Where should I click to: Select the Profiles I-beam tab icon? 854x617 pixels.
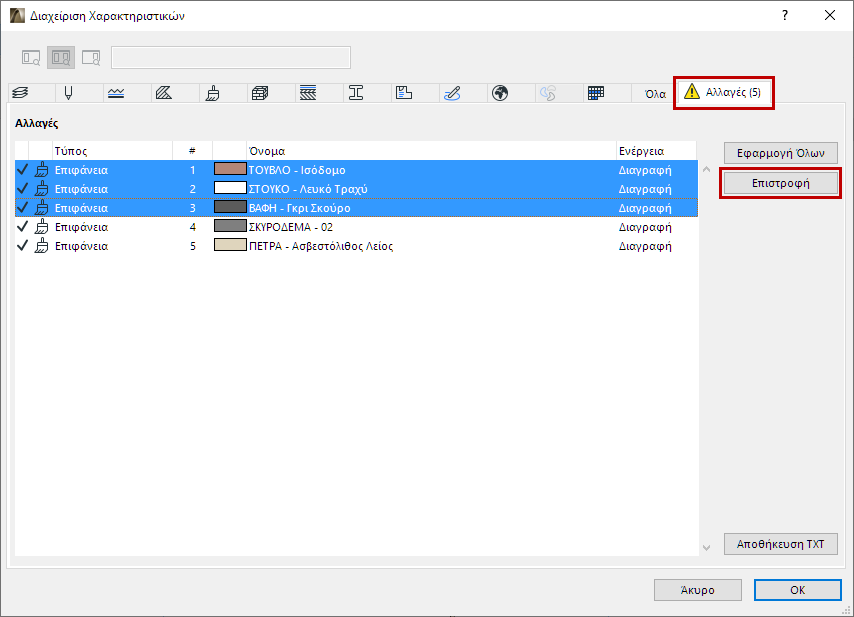click(356, 93)
